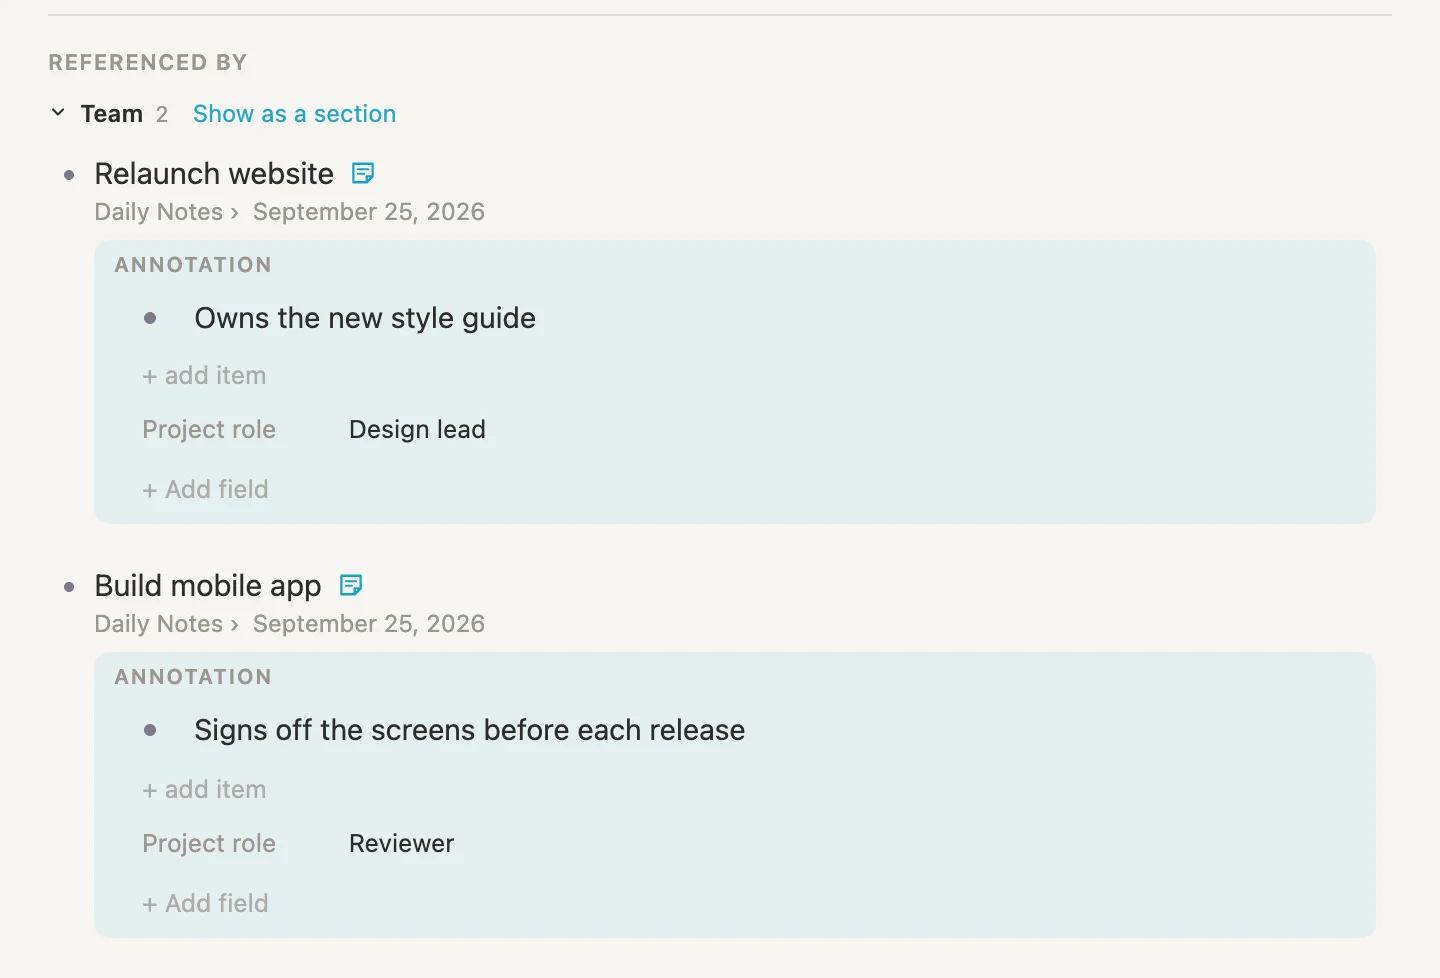
Task: Click bullet of Relaunch website node
Action: (x=69, y=175)
